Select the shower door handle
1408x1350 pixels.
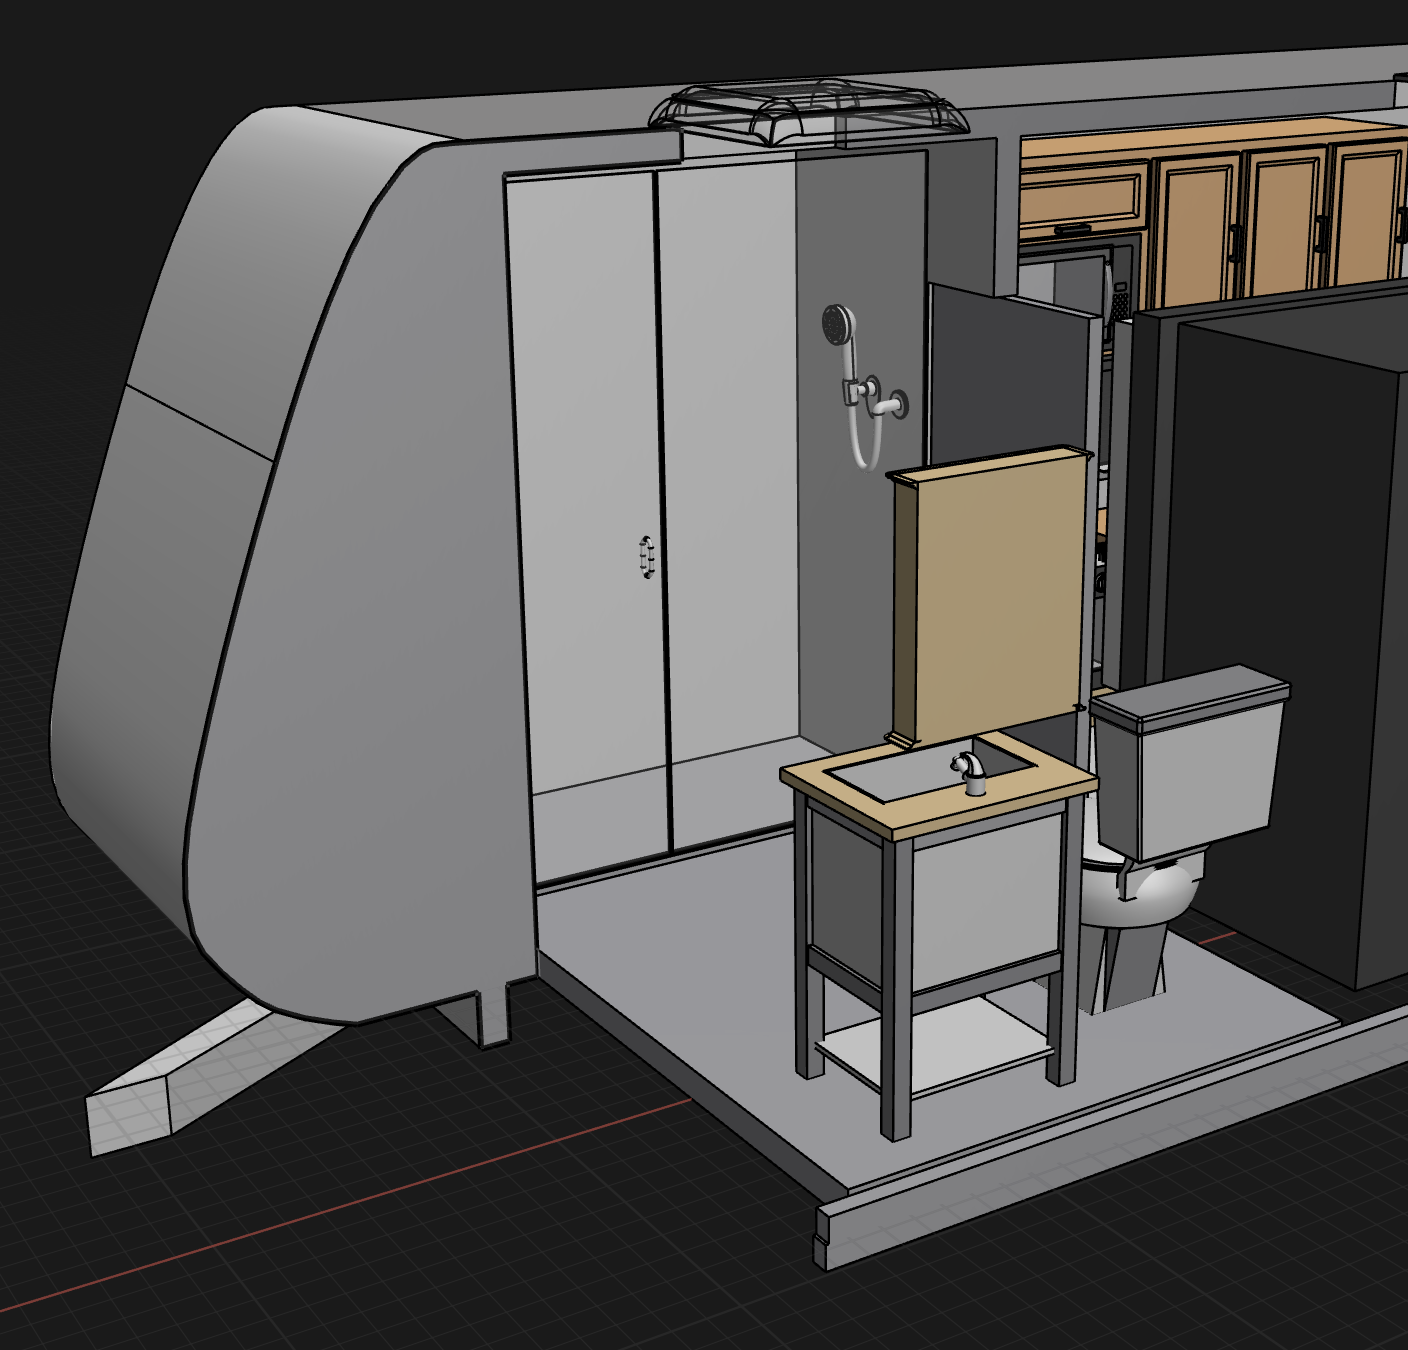click(647, 558)
